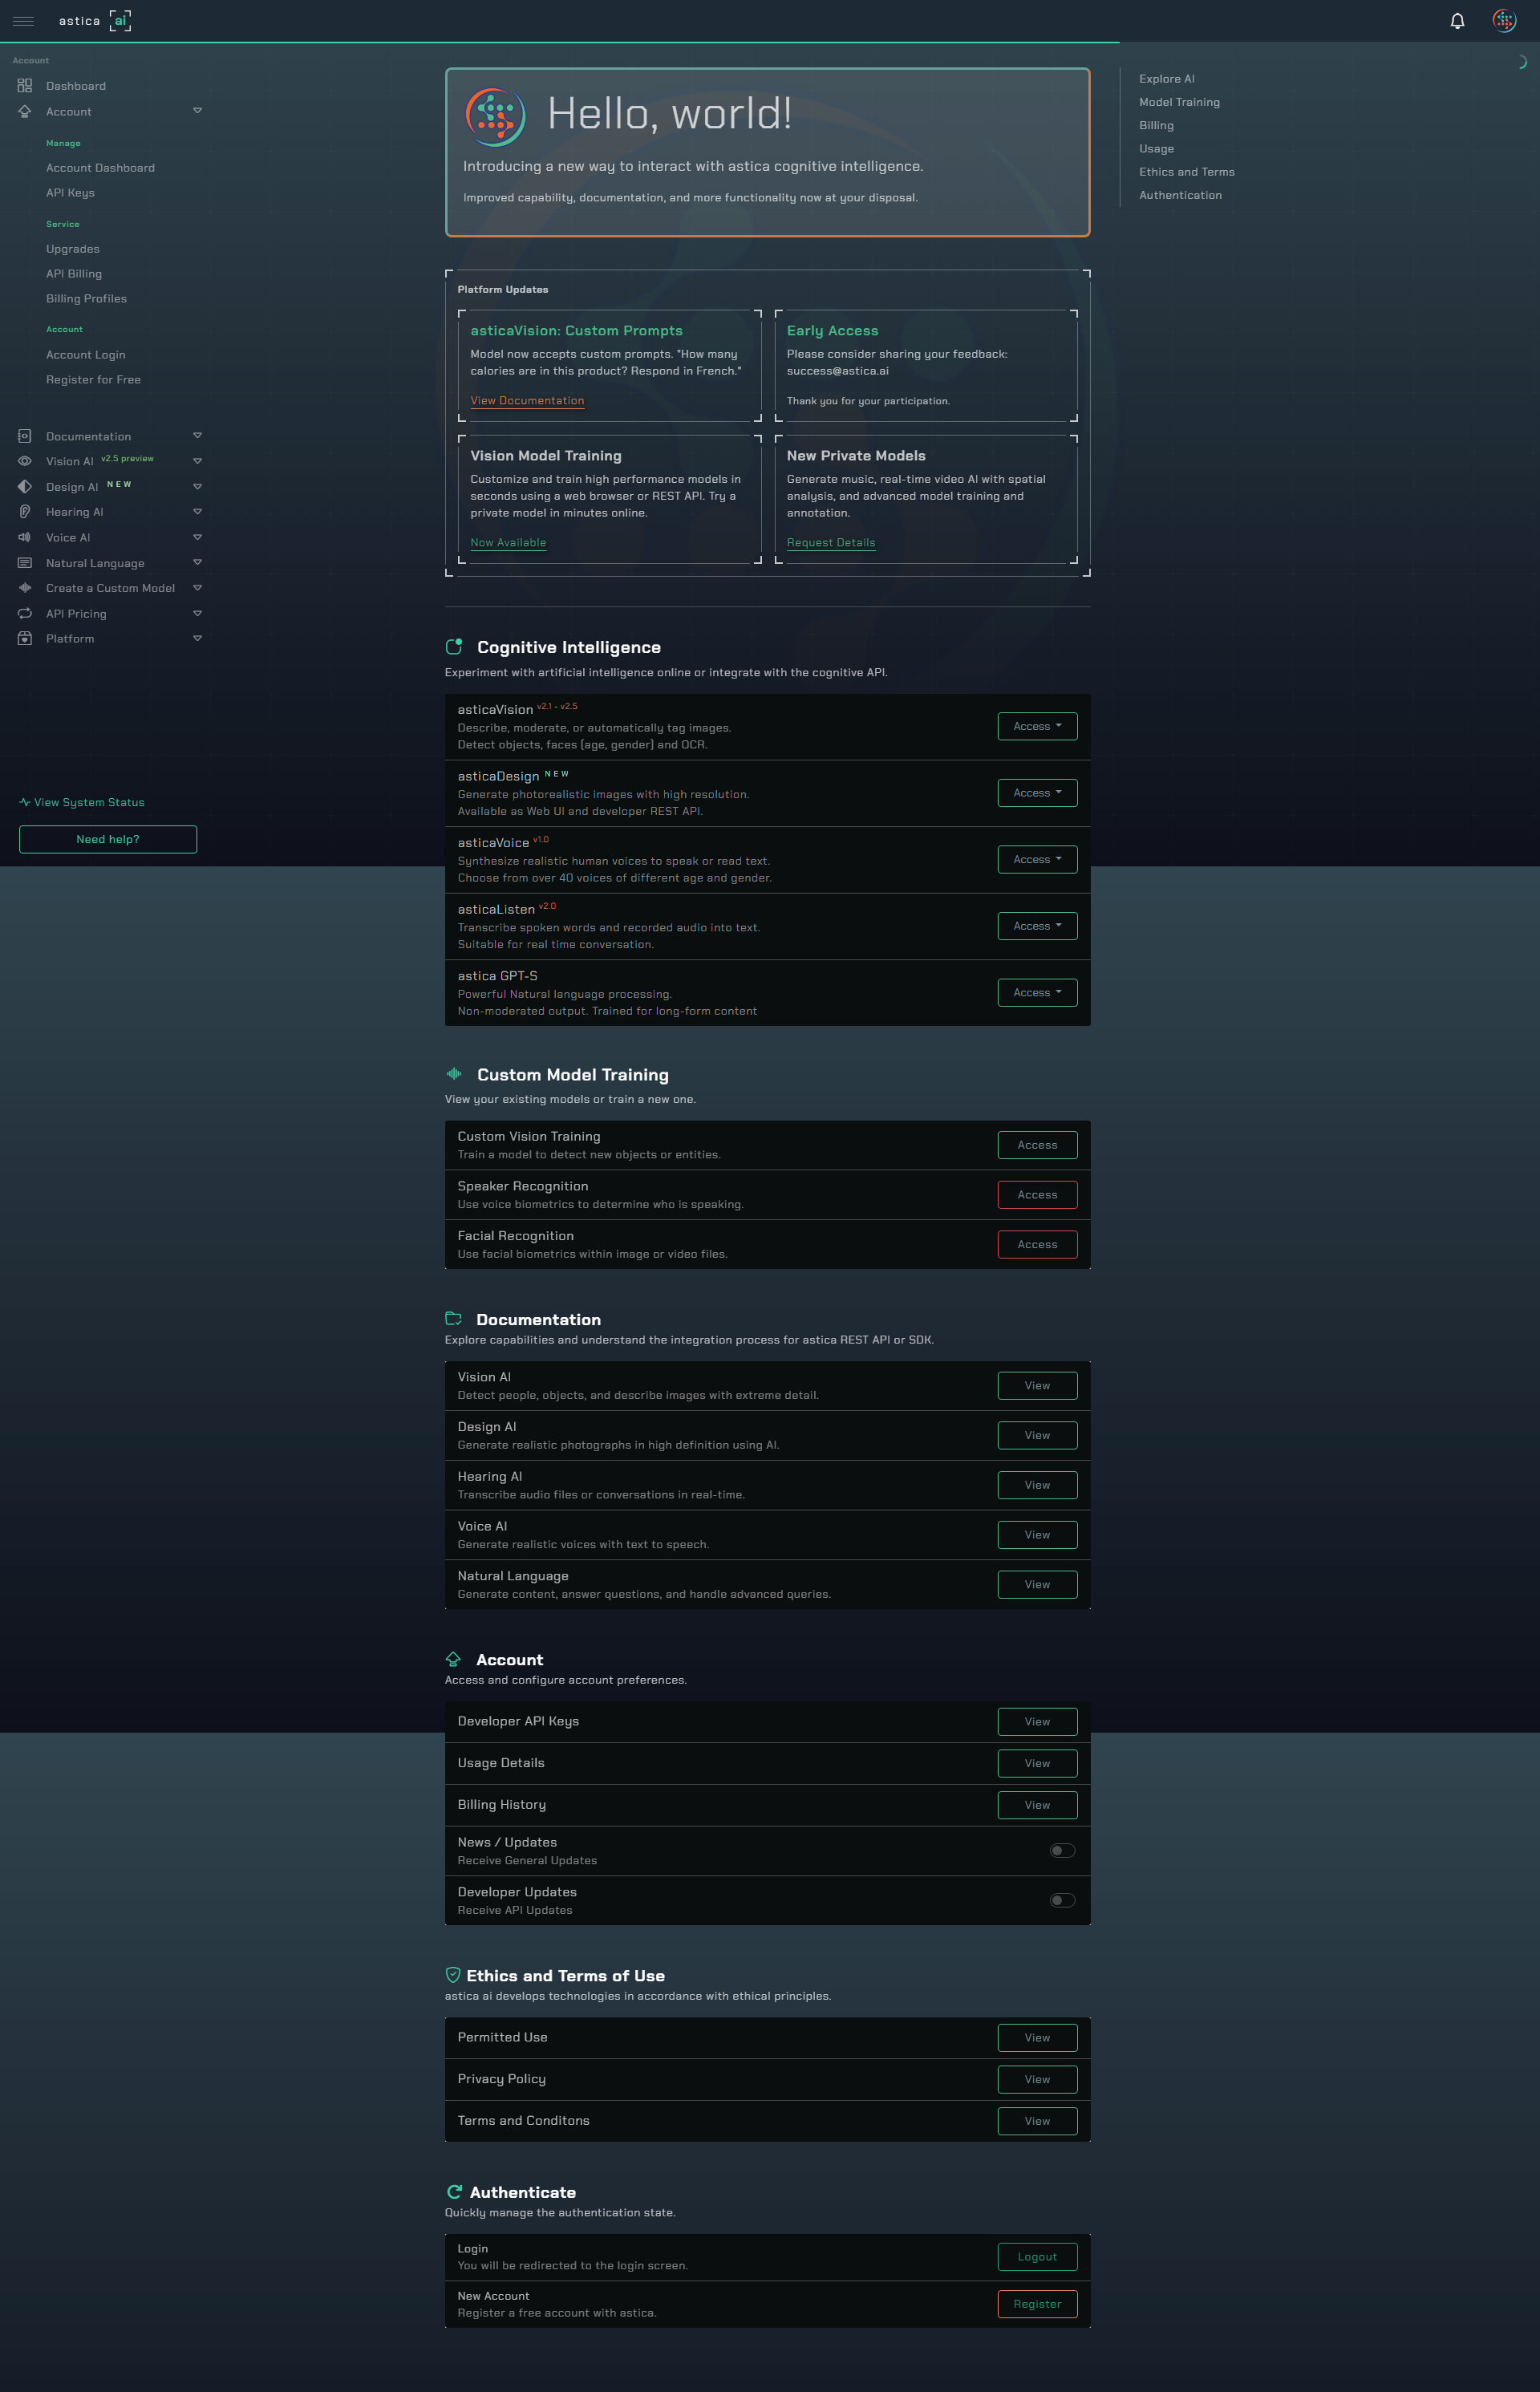1540x2392 pixels.
Task: Access Speaker Recognition
Action: [x=1037, y=1194]
